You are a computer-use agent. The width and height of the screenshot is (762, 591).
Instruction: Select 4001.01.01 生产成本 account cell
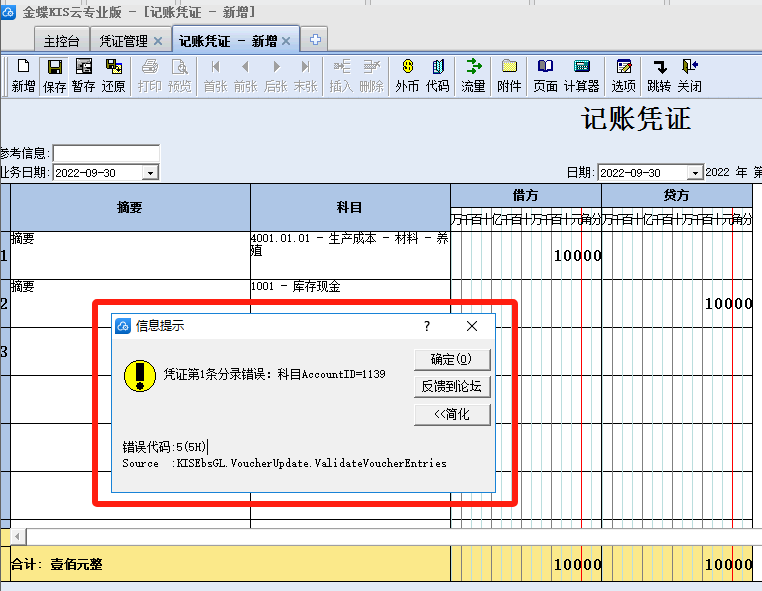350,255
